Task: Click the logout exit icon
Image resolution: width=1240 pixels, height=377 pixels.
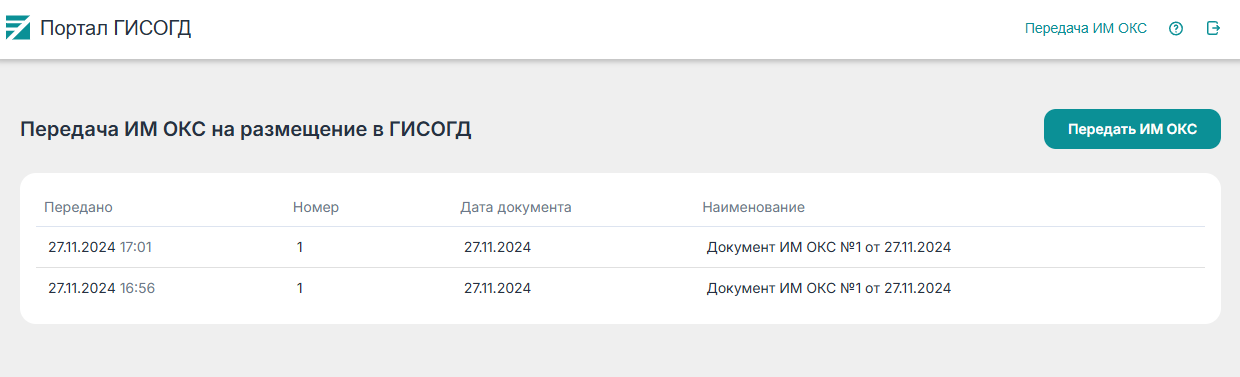Action: (1214, 28)
